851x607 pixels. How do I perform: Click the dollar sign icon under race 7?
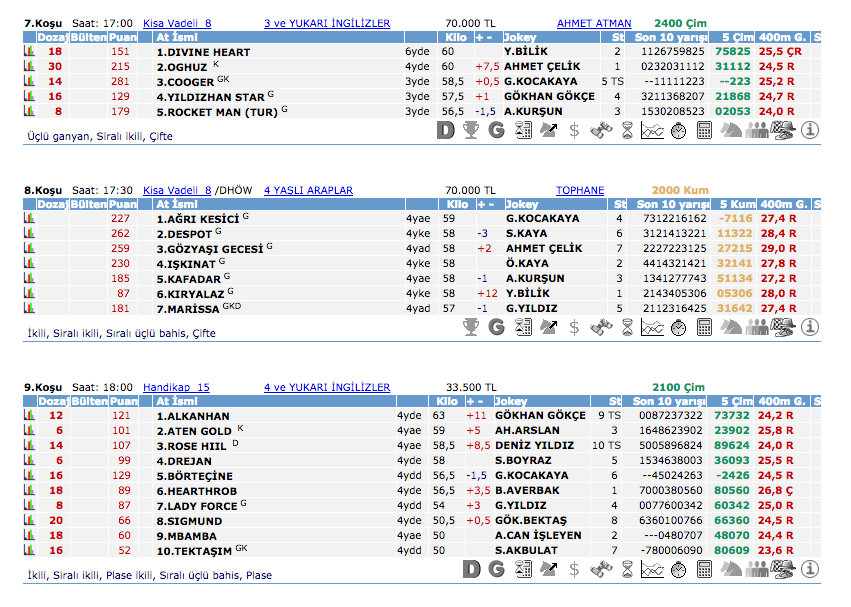[x=574, y=130]
